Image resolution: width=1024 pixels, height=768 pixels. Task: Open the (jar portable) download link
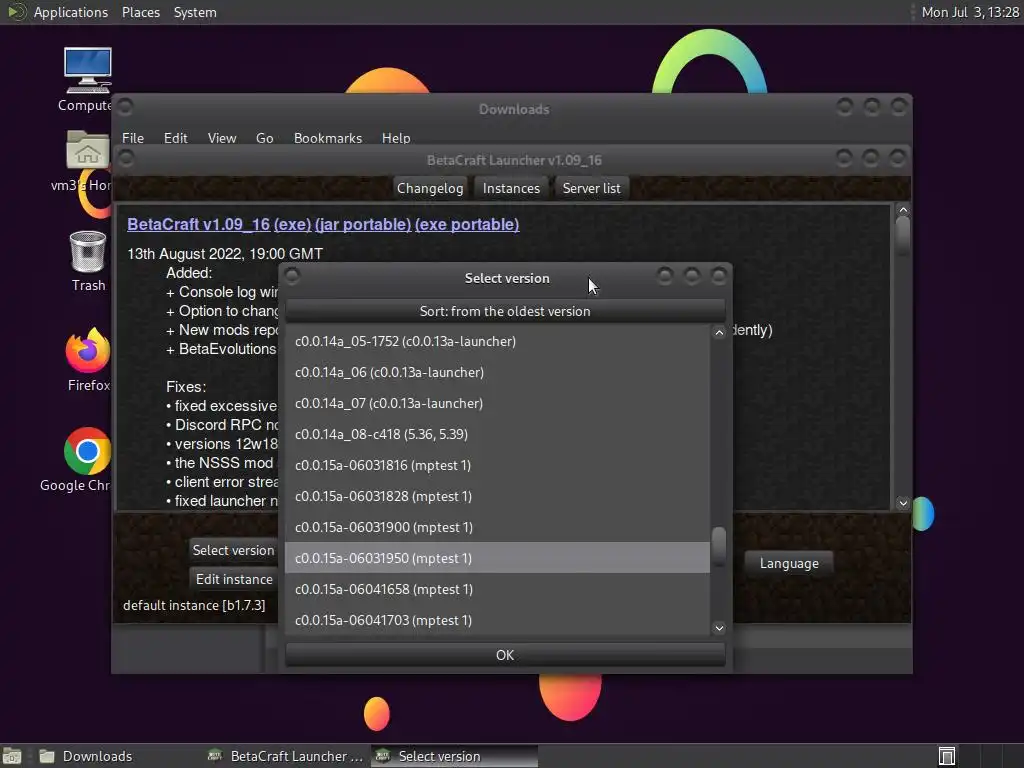[x=362, y=224]
